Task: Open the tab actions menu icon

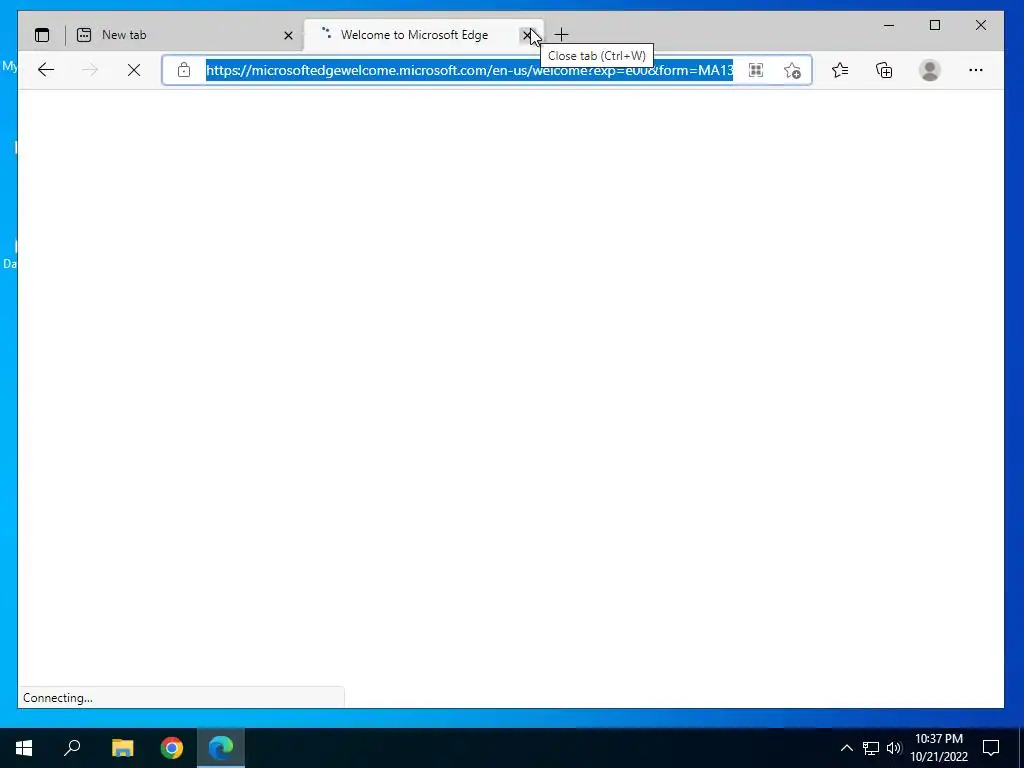Action: [42, 35]
